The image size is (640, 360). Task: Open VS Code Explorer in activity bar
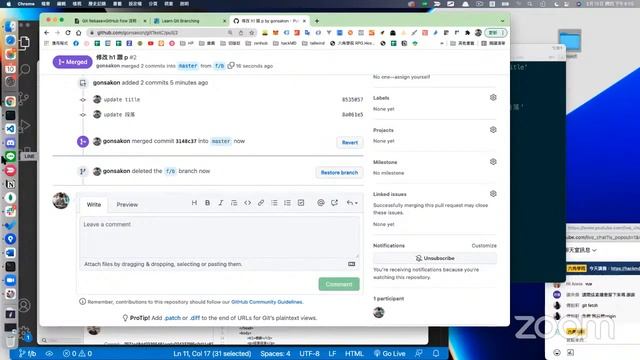pyautogui.click(x=24, y=42)
